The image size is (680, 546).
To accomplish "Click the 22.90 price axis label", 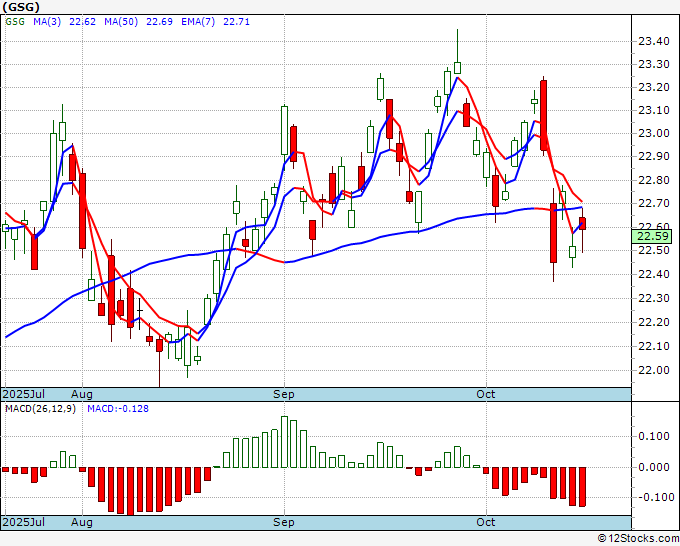I will pos(654,157).
